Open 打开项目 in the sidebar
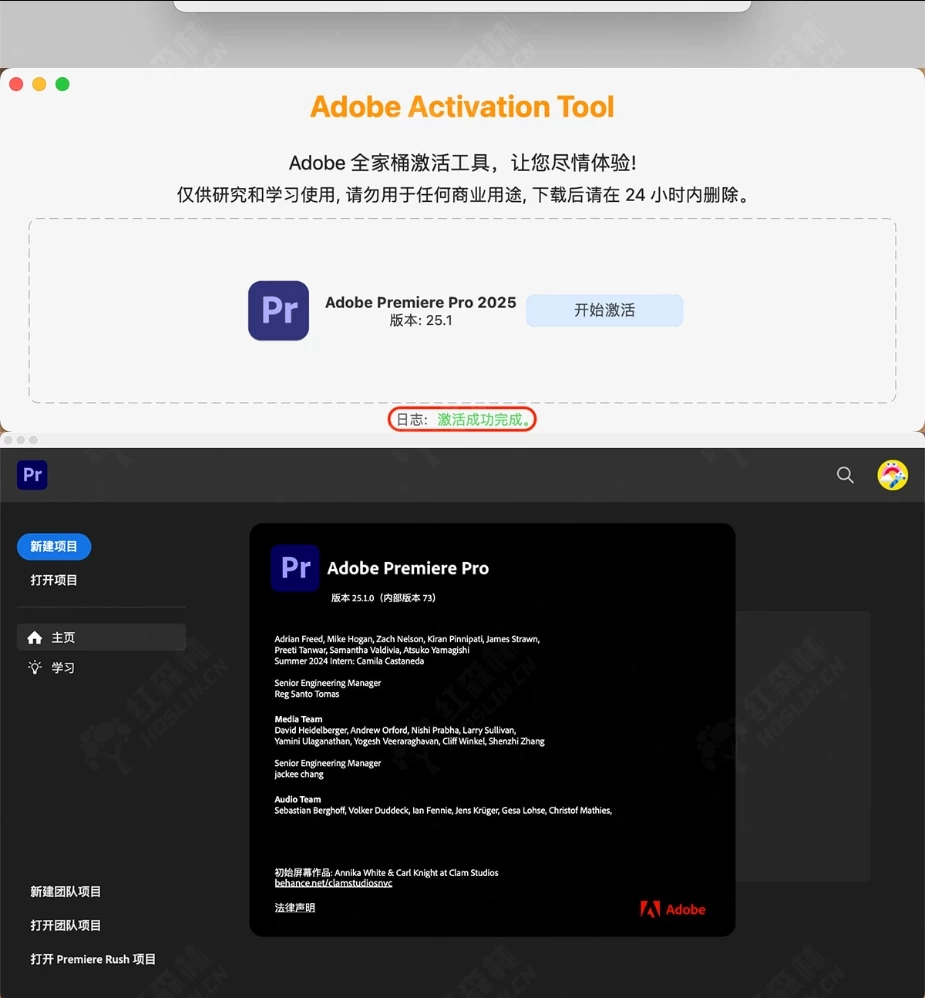The image size is (925, 998). click(x=54, y=580)
